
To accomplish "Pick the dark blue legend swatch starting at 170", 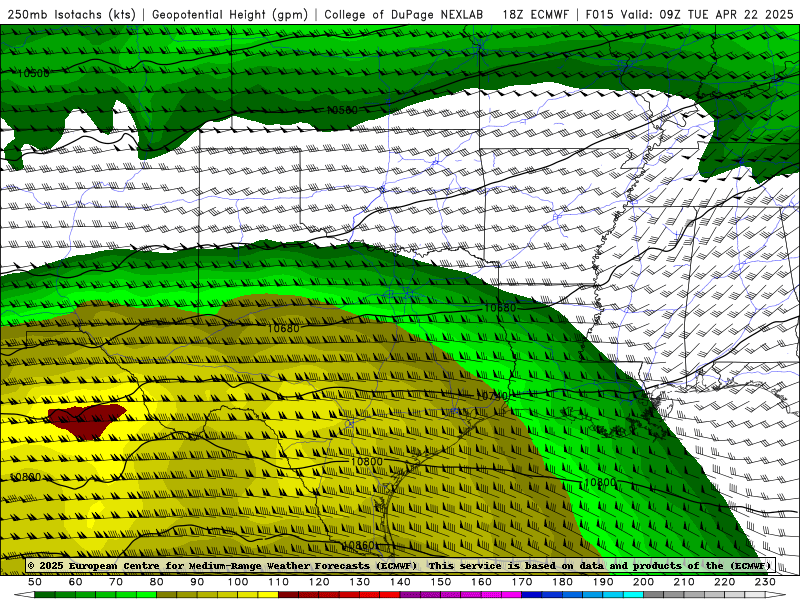I will 532,595.
